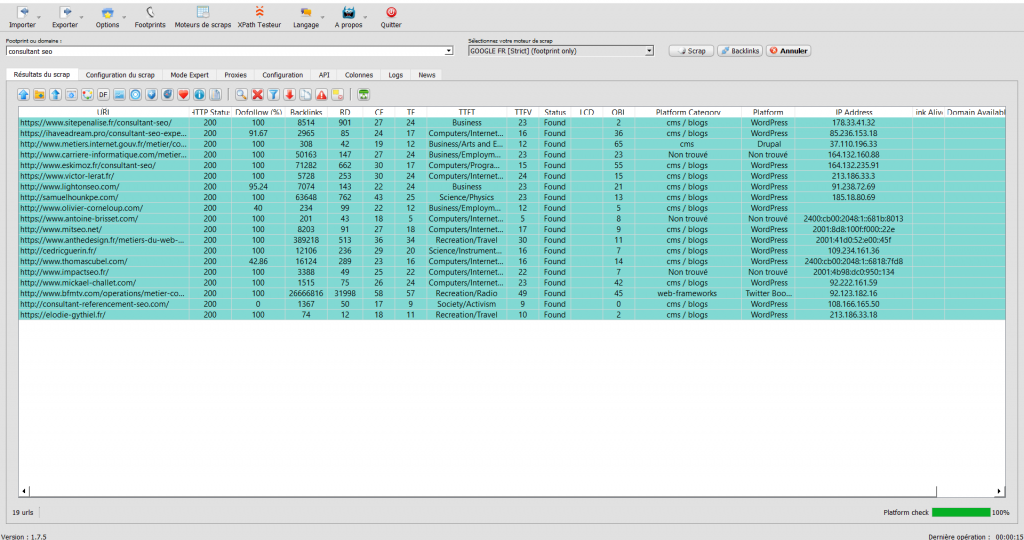Click the blue info circle icon
Screen dimensions: 1024x540
(199, 95)
